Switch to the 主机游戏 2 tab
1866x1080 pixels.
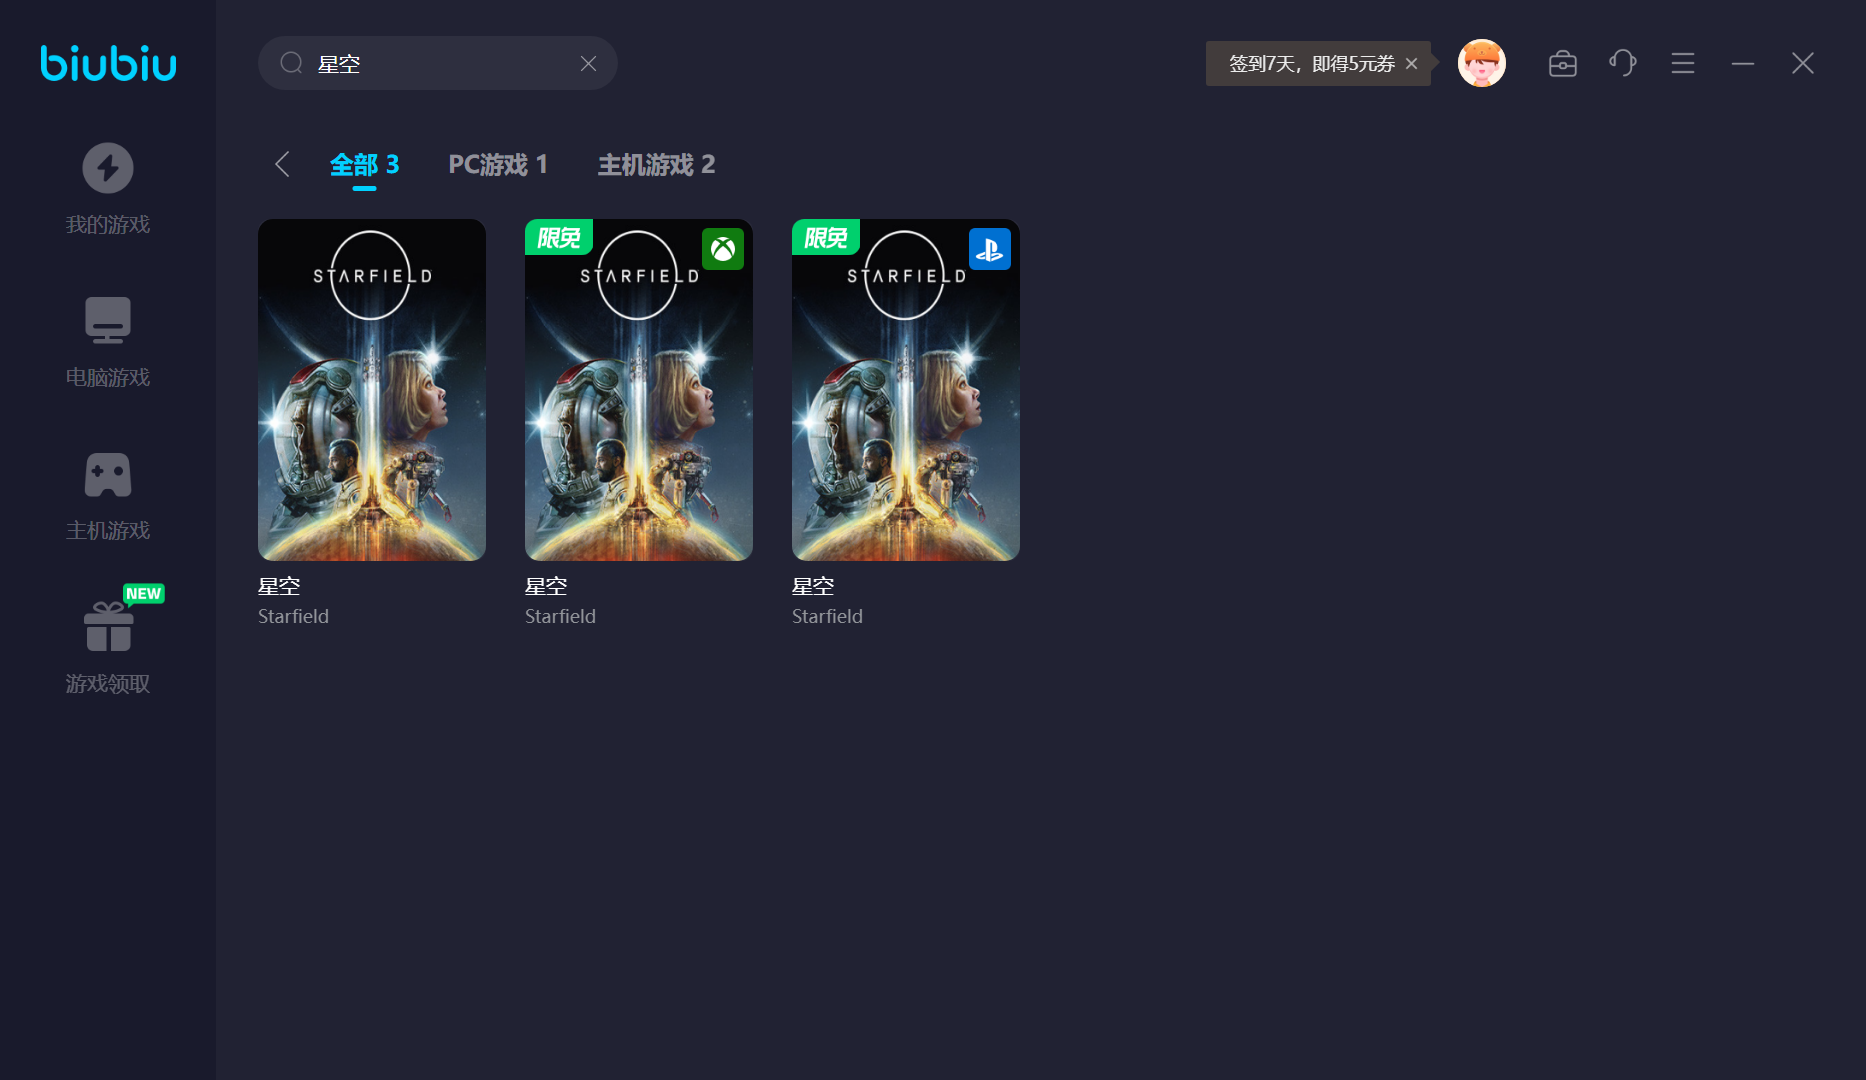pos(656,164)
